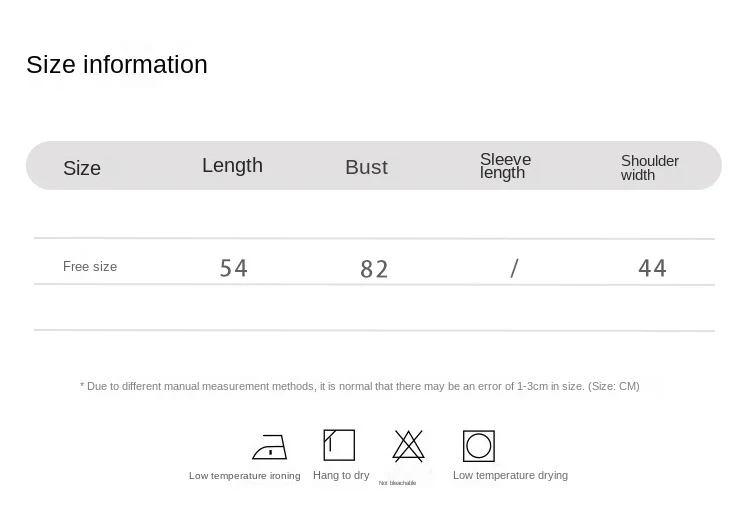Click the shoulder width value 44
The image size is (750, 526).
pos(652,268)
